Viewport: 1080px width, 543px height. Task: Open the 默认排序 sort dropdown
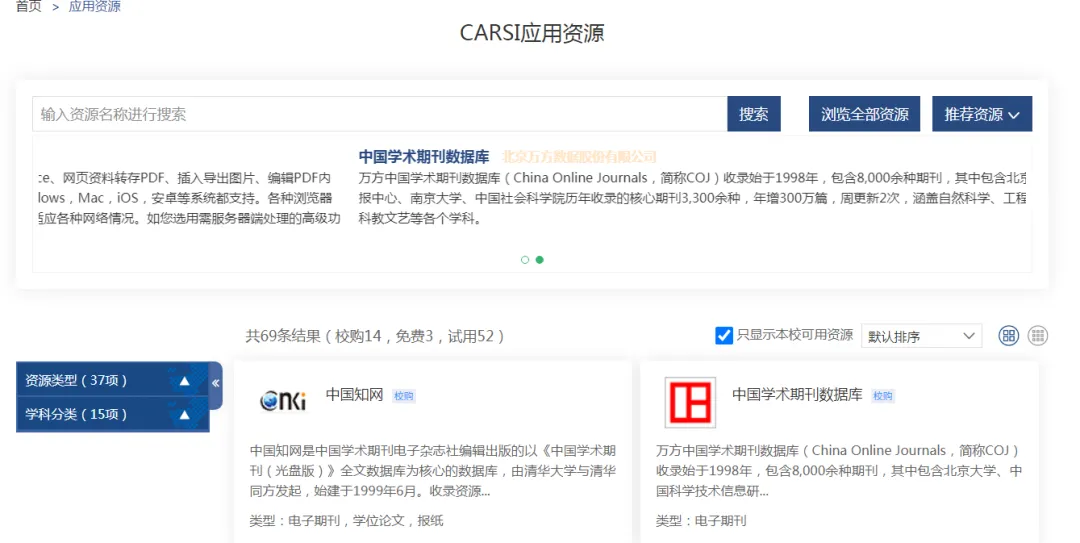921,336
